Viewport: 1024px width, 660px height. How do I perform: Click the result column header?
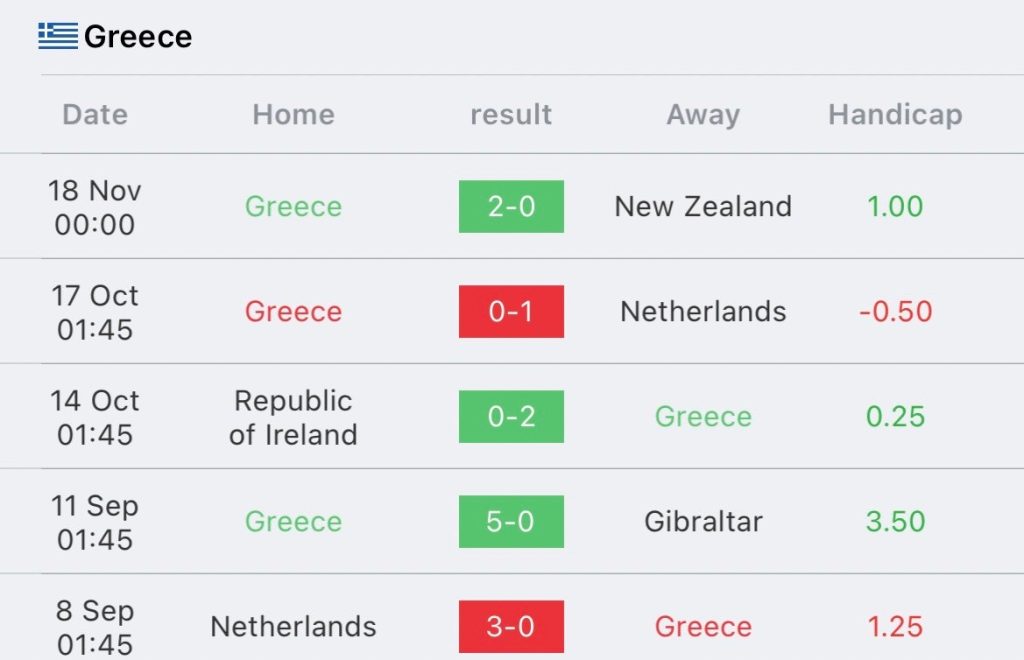coord(511,114)
